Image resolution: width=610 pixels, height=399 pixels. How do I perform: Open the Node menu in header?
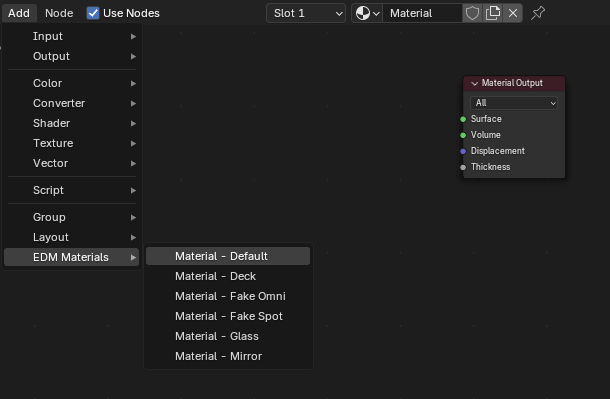59,13
